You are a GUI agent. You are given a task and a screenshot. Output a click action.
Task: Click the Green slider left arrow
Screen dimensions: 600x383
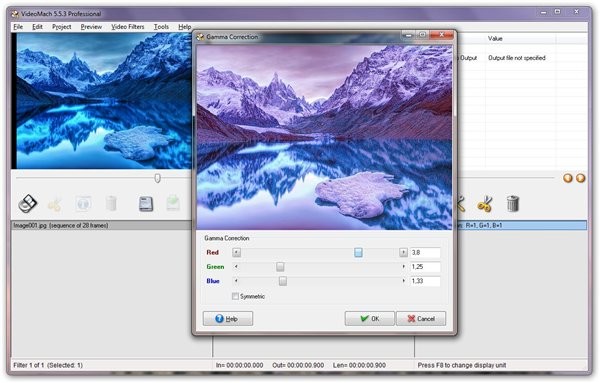tap(236, 267)
